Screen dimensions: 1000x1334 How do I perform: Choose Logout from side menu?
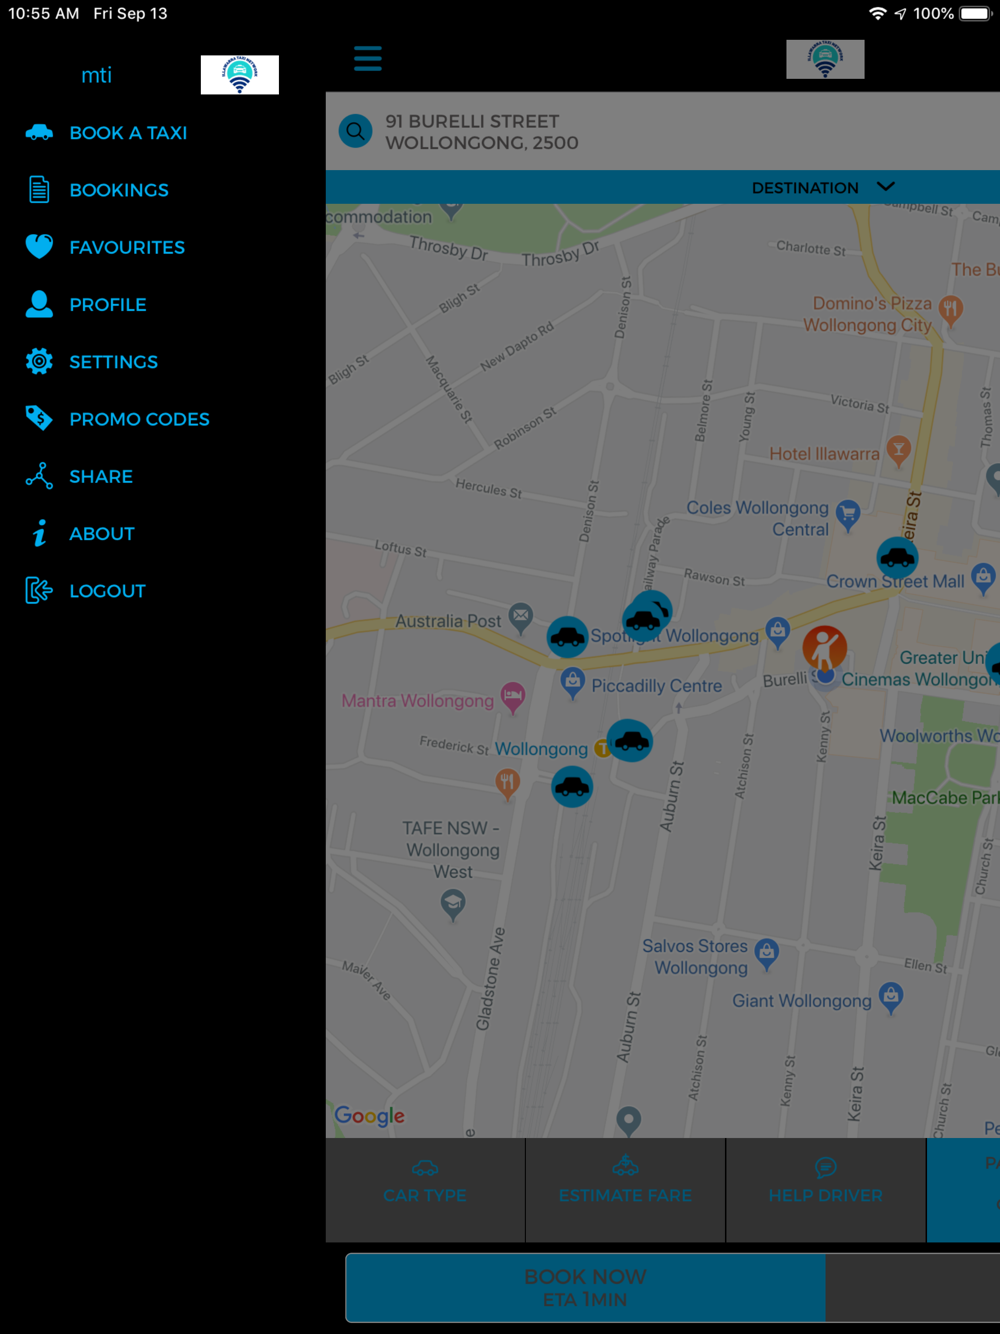(107, 591)
